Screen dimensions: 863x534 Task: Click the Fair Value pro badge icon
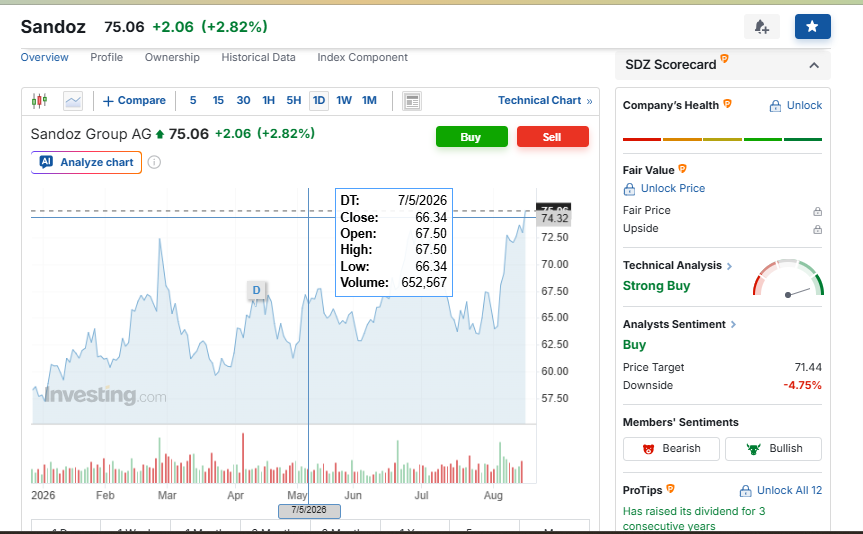coord(682,168)
